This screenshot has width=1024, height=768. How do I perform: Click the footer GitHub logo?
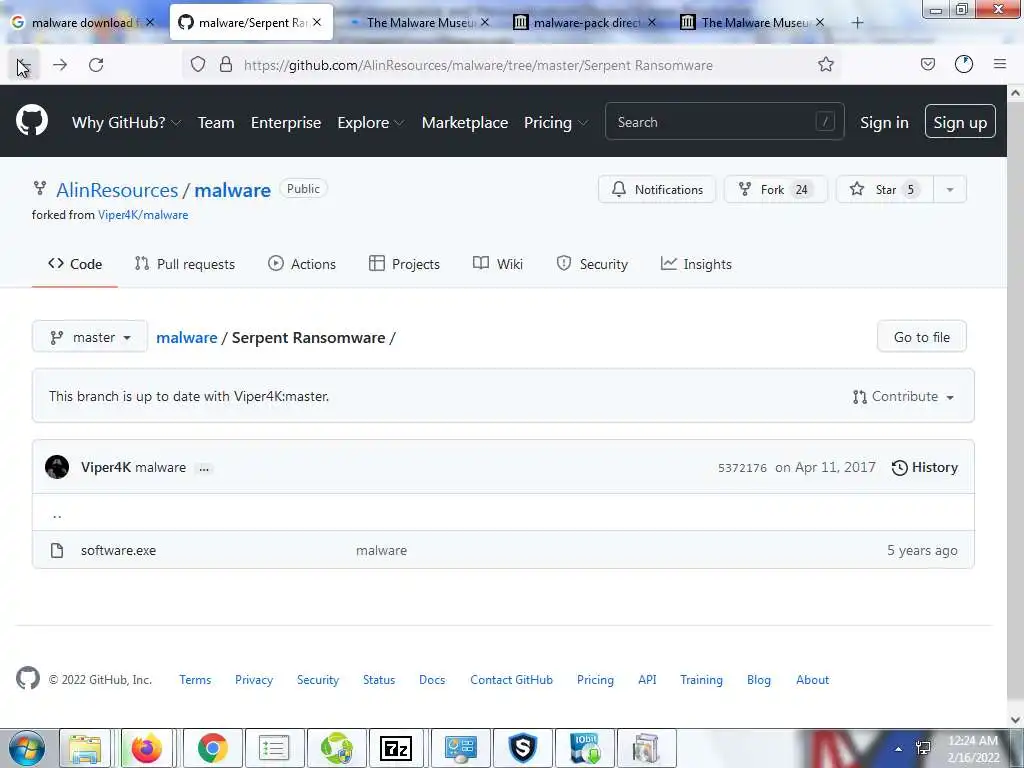[27, 679]
